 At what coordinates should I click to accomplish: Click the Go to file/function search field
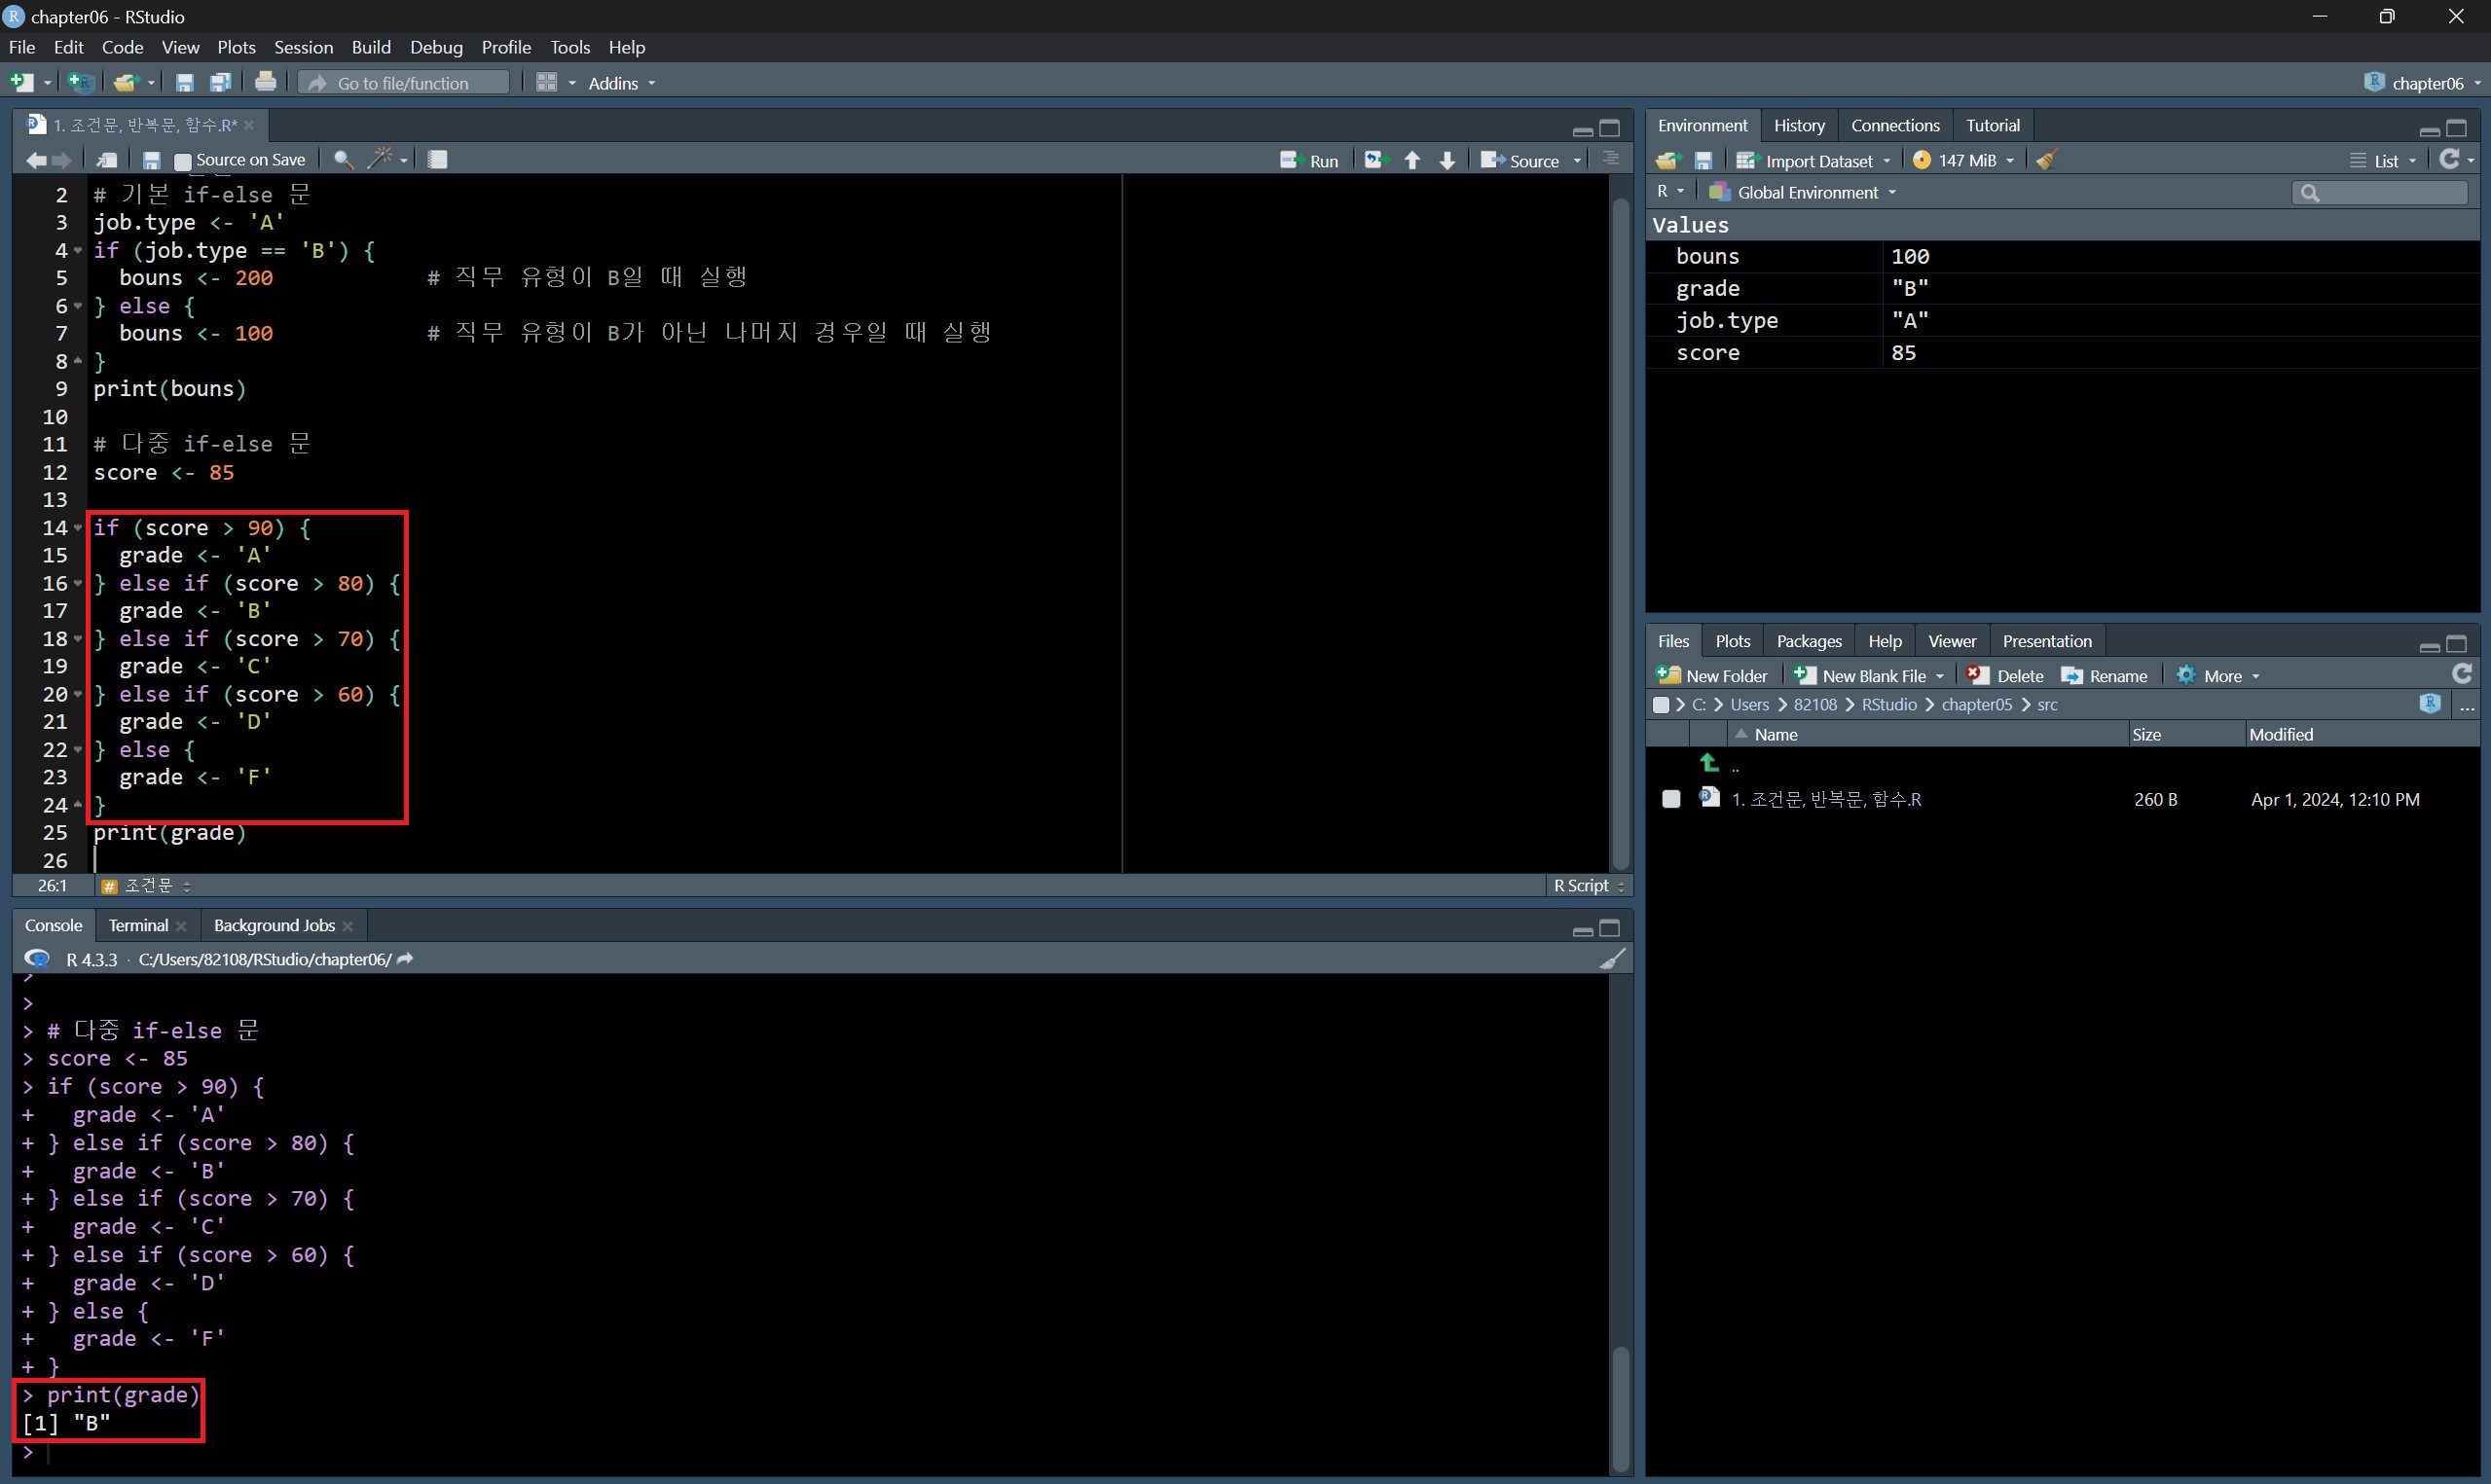click(404, 83)
